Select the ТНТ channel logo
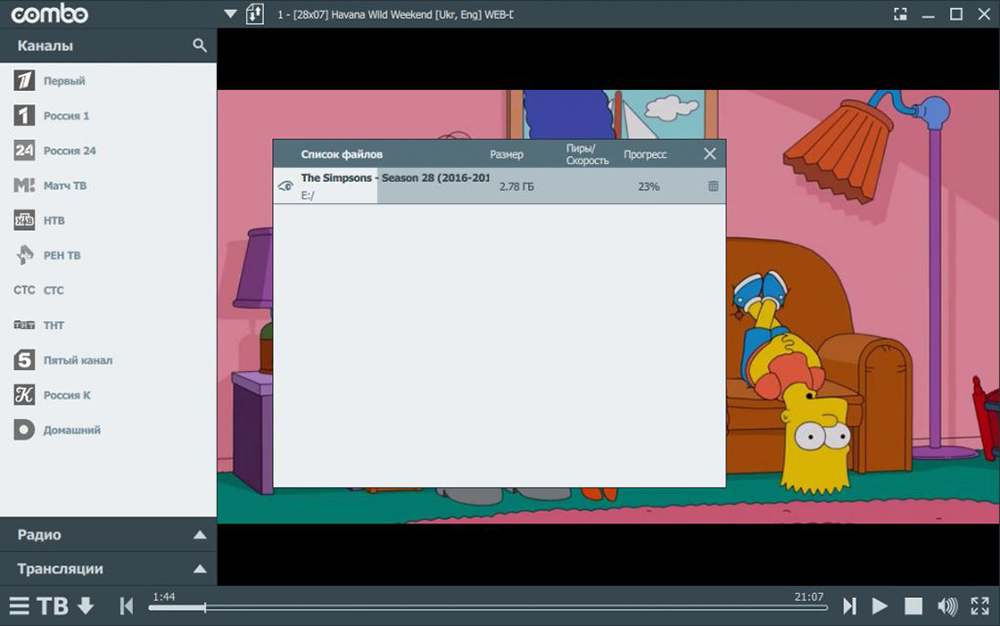Viewport: 1000px width, 626px height. pyautogui.click(x=24, y=325)
